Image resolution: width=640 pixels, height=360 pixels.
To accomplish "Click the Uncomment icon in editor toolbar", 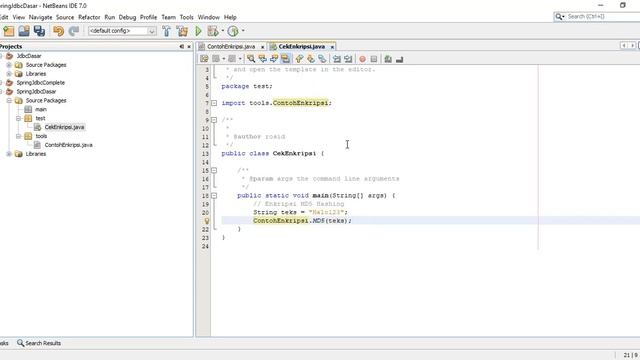I will pos(399,59).
